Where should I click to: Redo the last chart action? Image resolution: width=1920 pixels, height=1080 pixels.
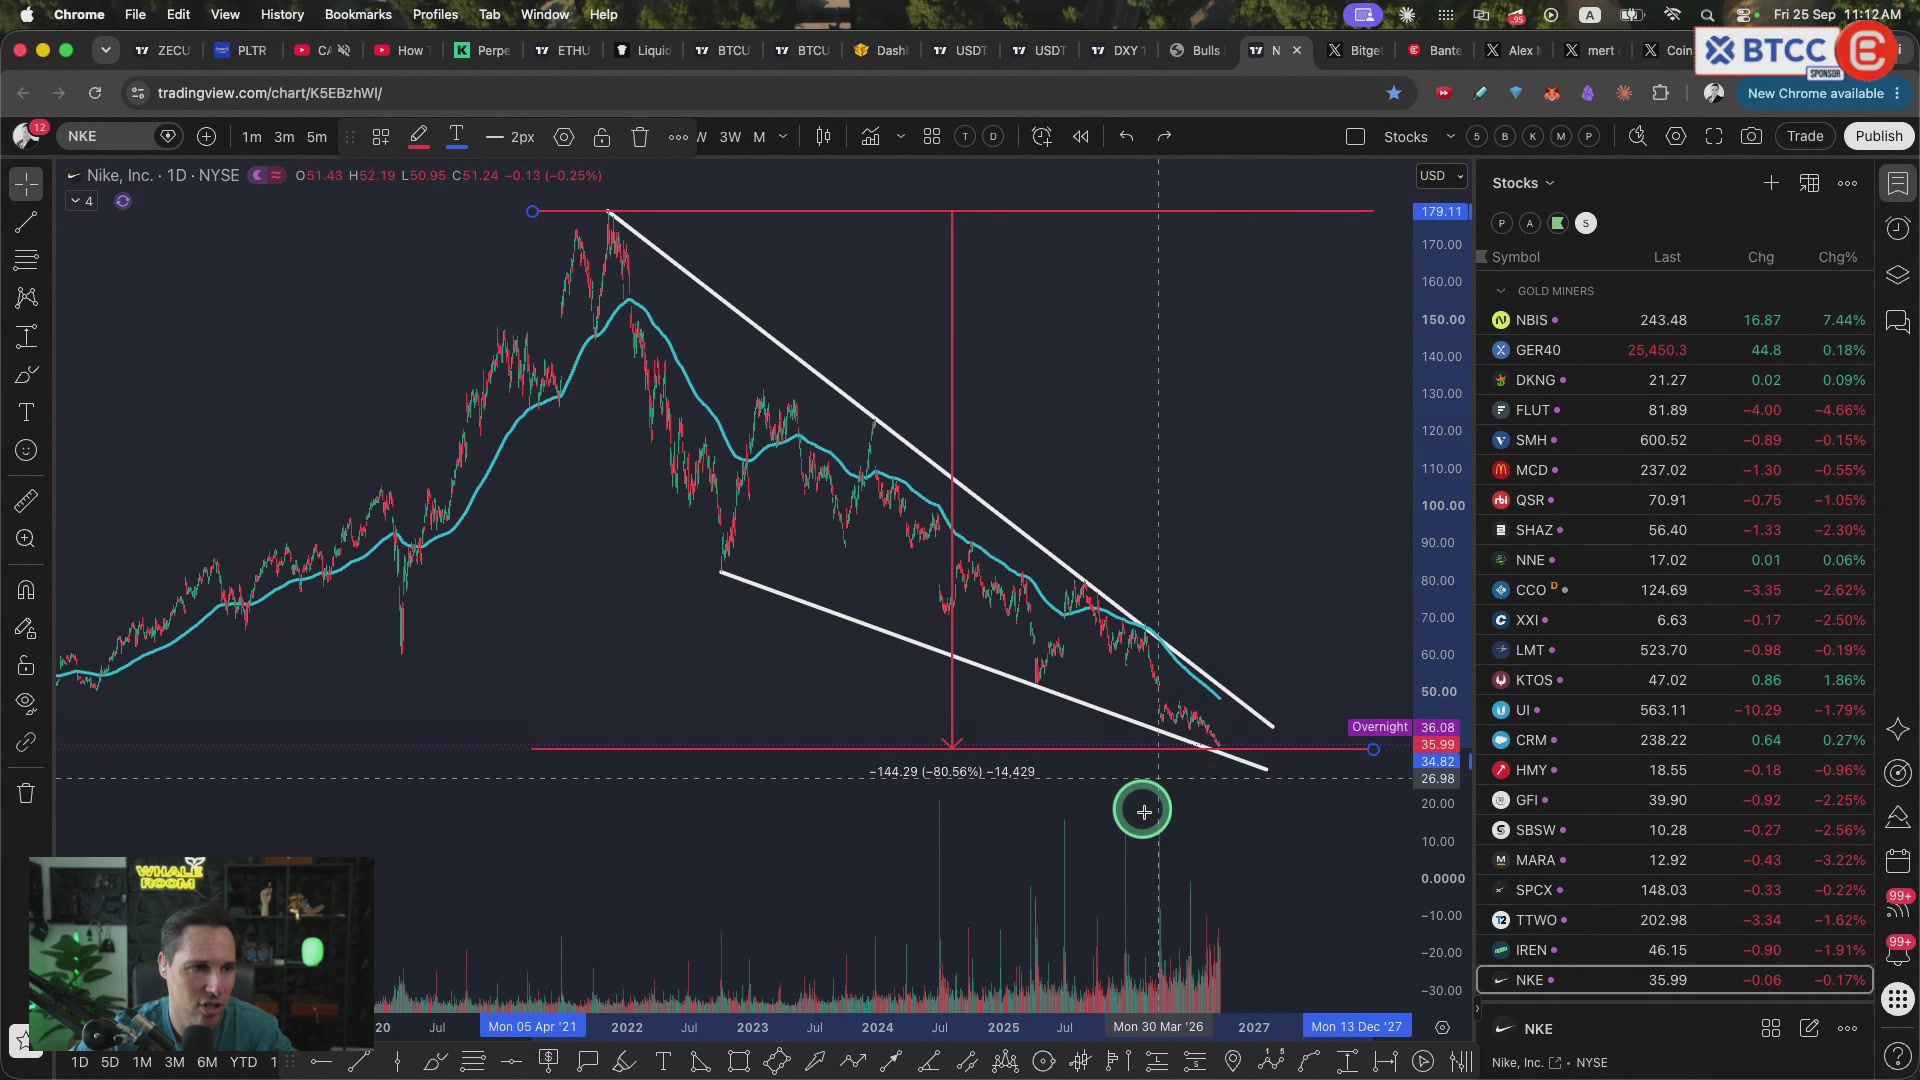[1165, 137]
